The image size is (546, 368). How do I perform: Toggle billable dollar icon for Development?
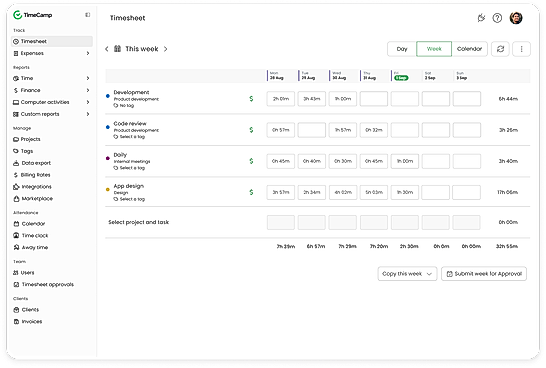click(251, 99)
